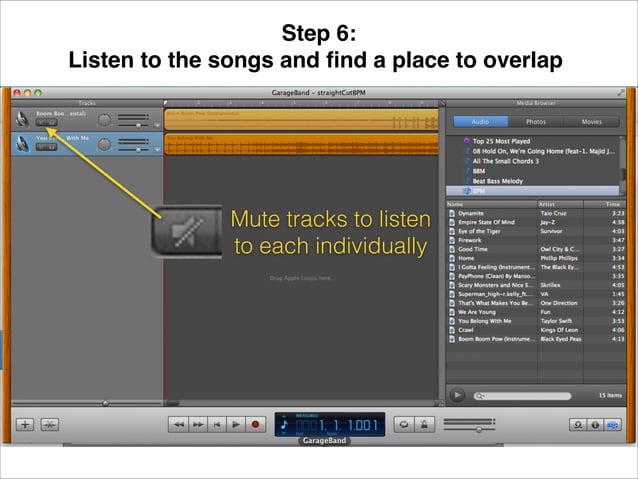This screenshot has width=638, height=479.
Task: Select the song Scary Monsters and Nice Sprites
Action: pyautogui.click(x=535, y=285)
